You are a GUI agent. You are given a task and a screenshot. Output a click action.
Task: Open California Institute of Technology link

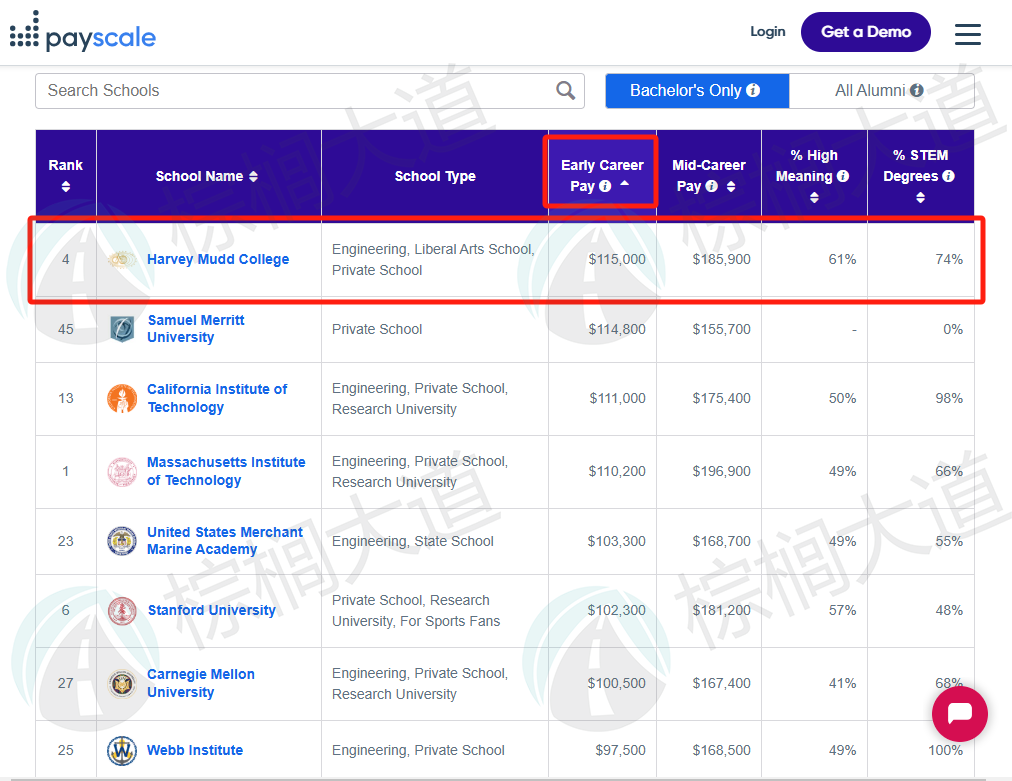(217, 398)
